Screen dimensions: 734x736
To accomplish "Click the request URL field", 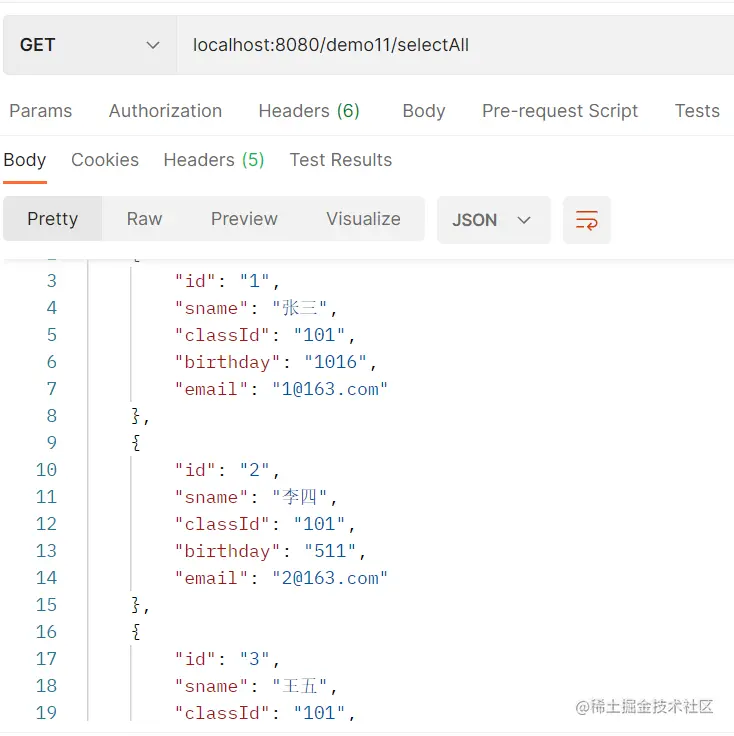I will 450,45.
